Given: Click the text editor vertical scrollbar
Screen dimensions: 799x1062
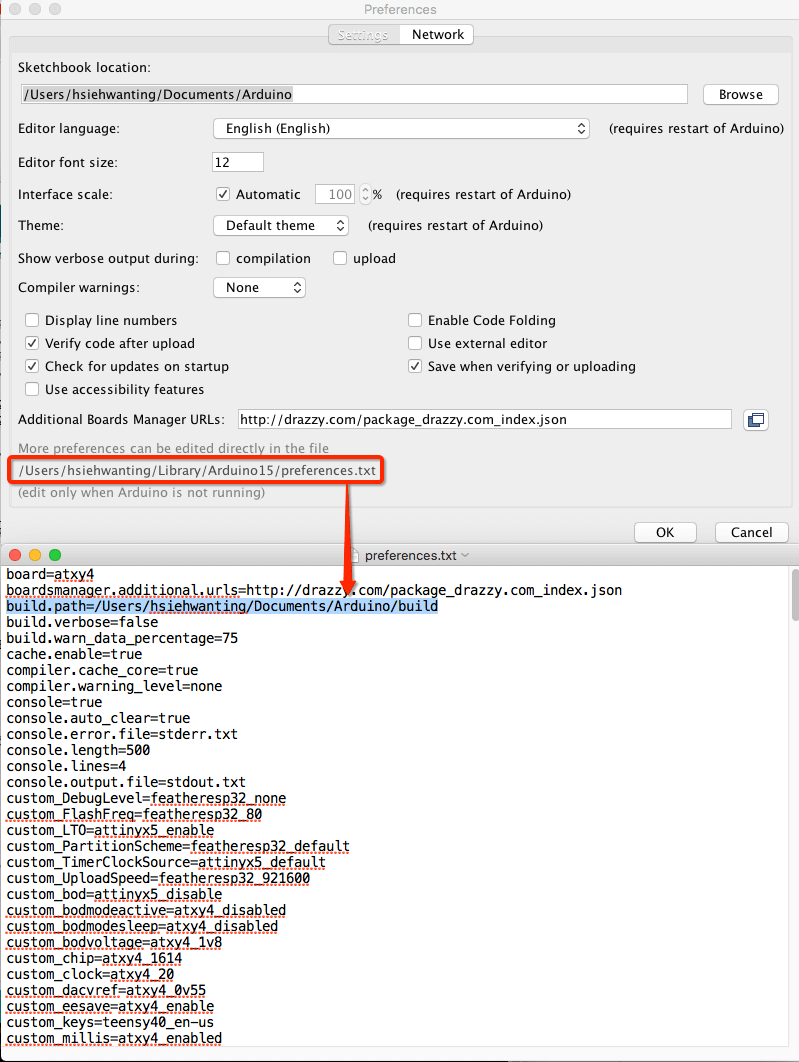Looking at the screenshot, I should point(794,600).
